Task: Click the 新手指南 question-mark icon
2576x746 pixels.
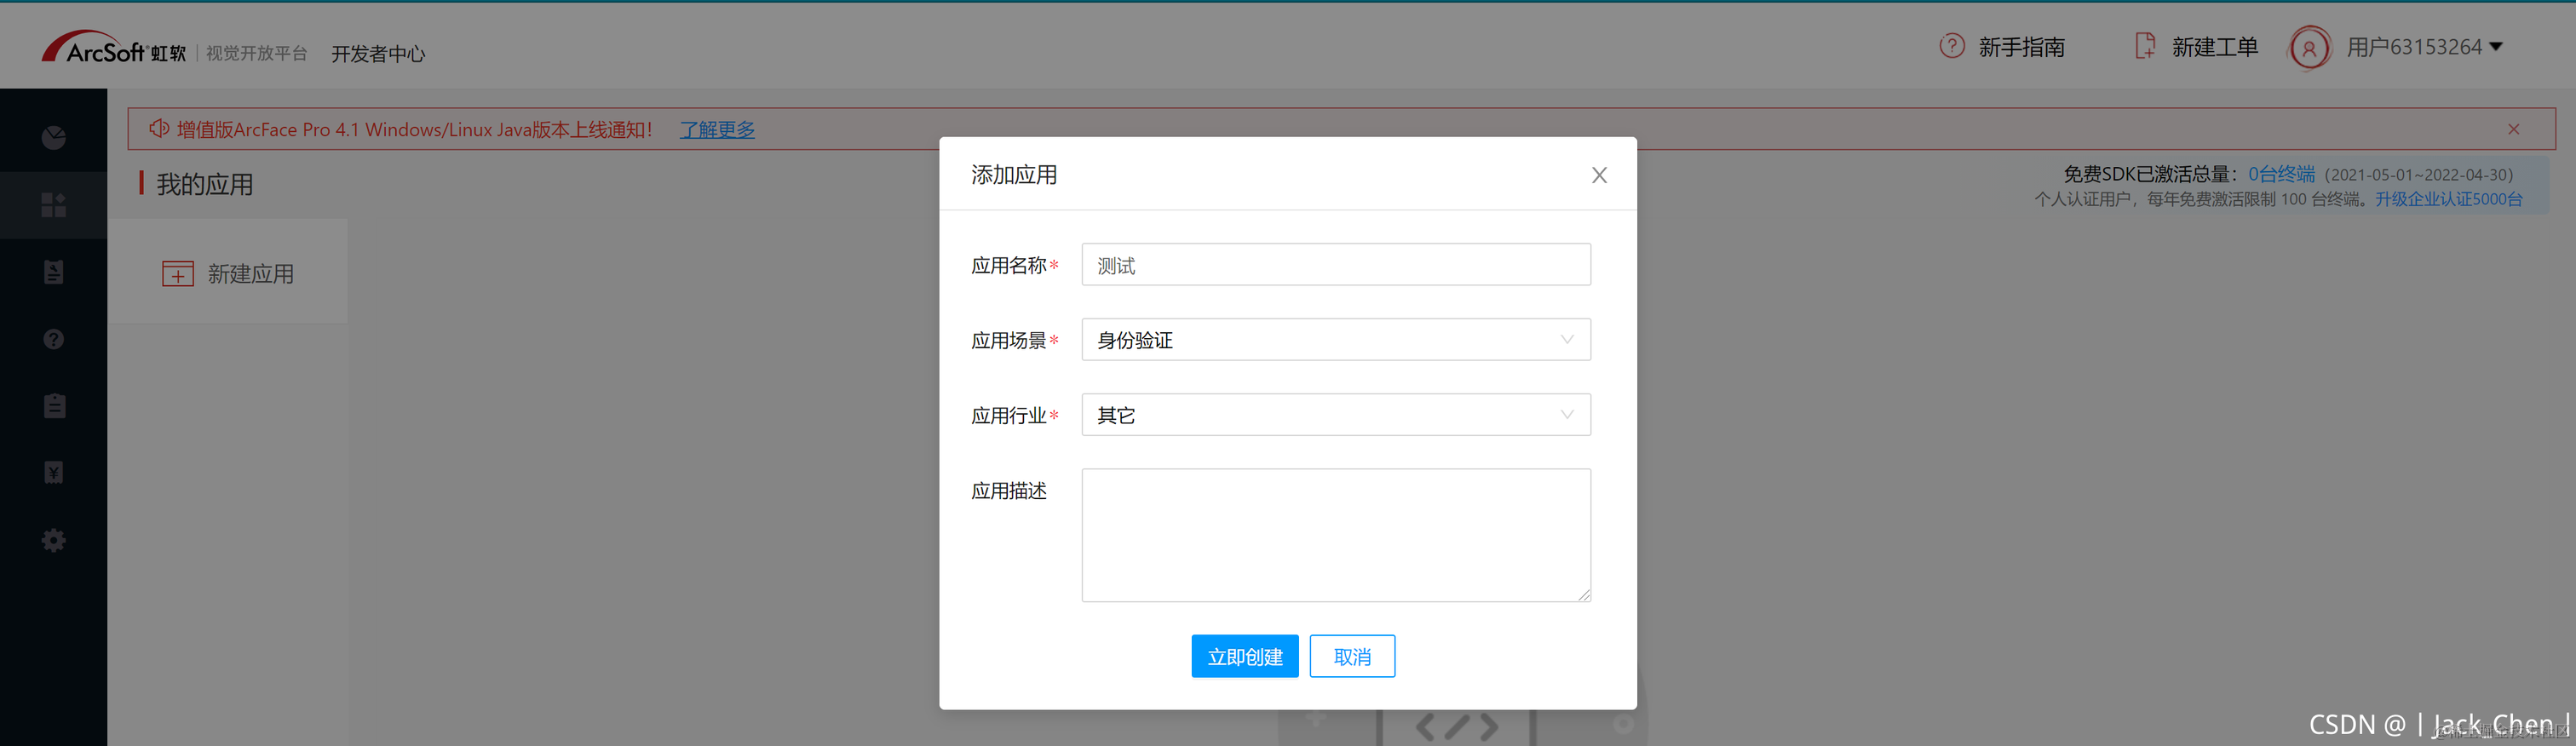Action: (1951, 46)
